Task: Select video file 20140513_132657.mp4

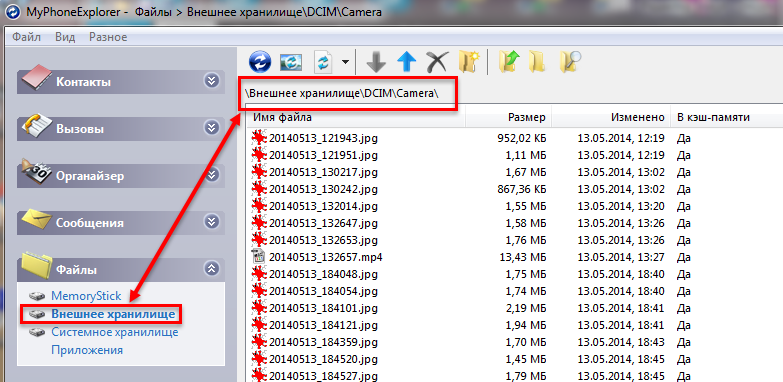Action: point(326,257)
